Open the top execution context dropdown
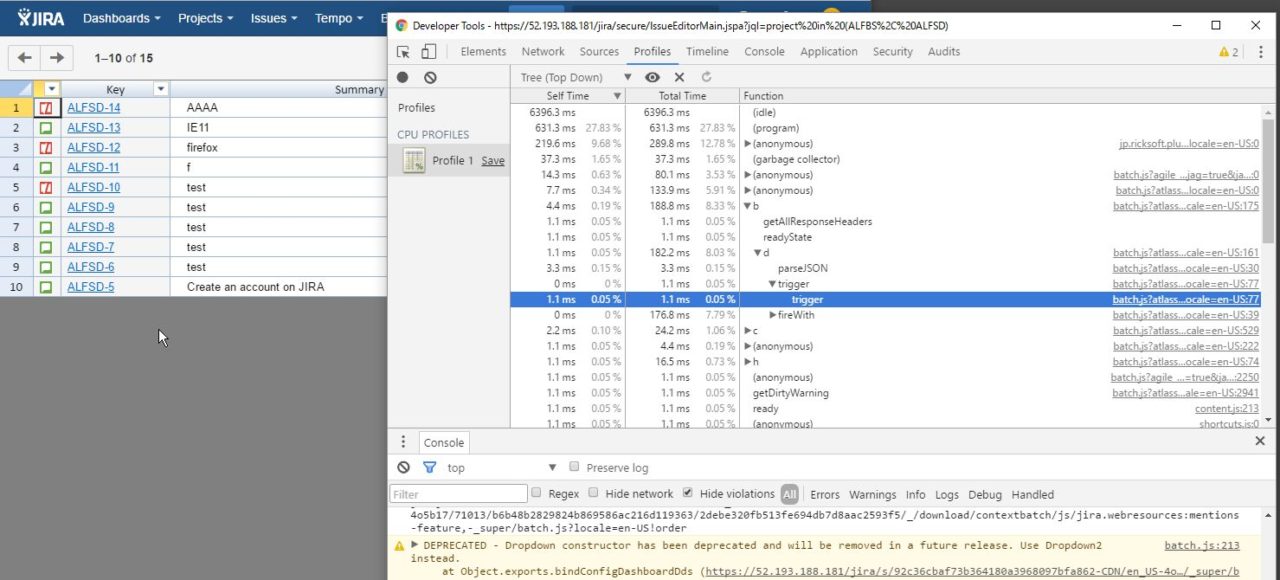 pos(501,467)
